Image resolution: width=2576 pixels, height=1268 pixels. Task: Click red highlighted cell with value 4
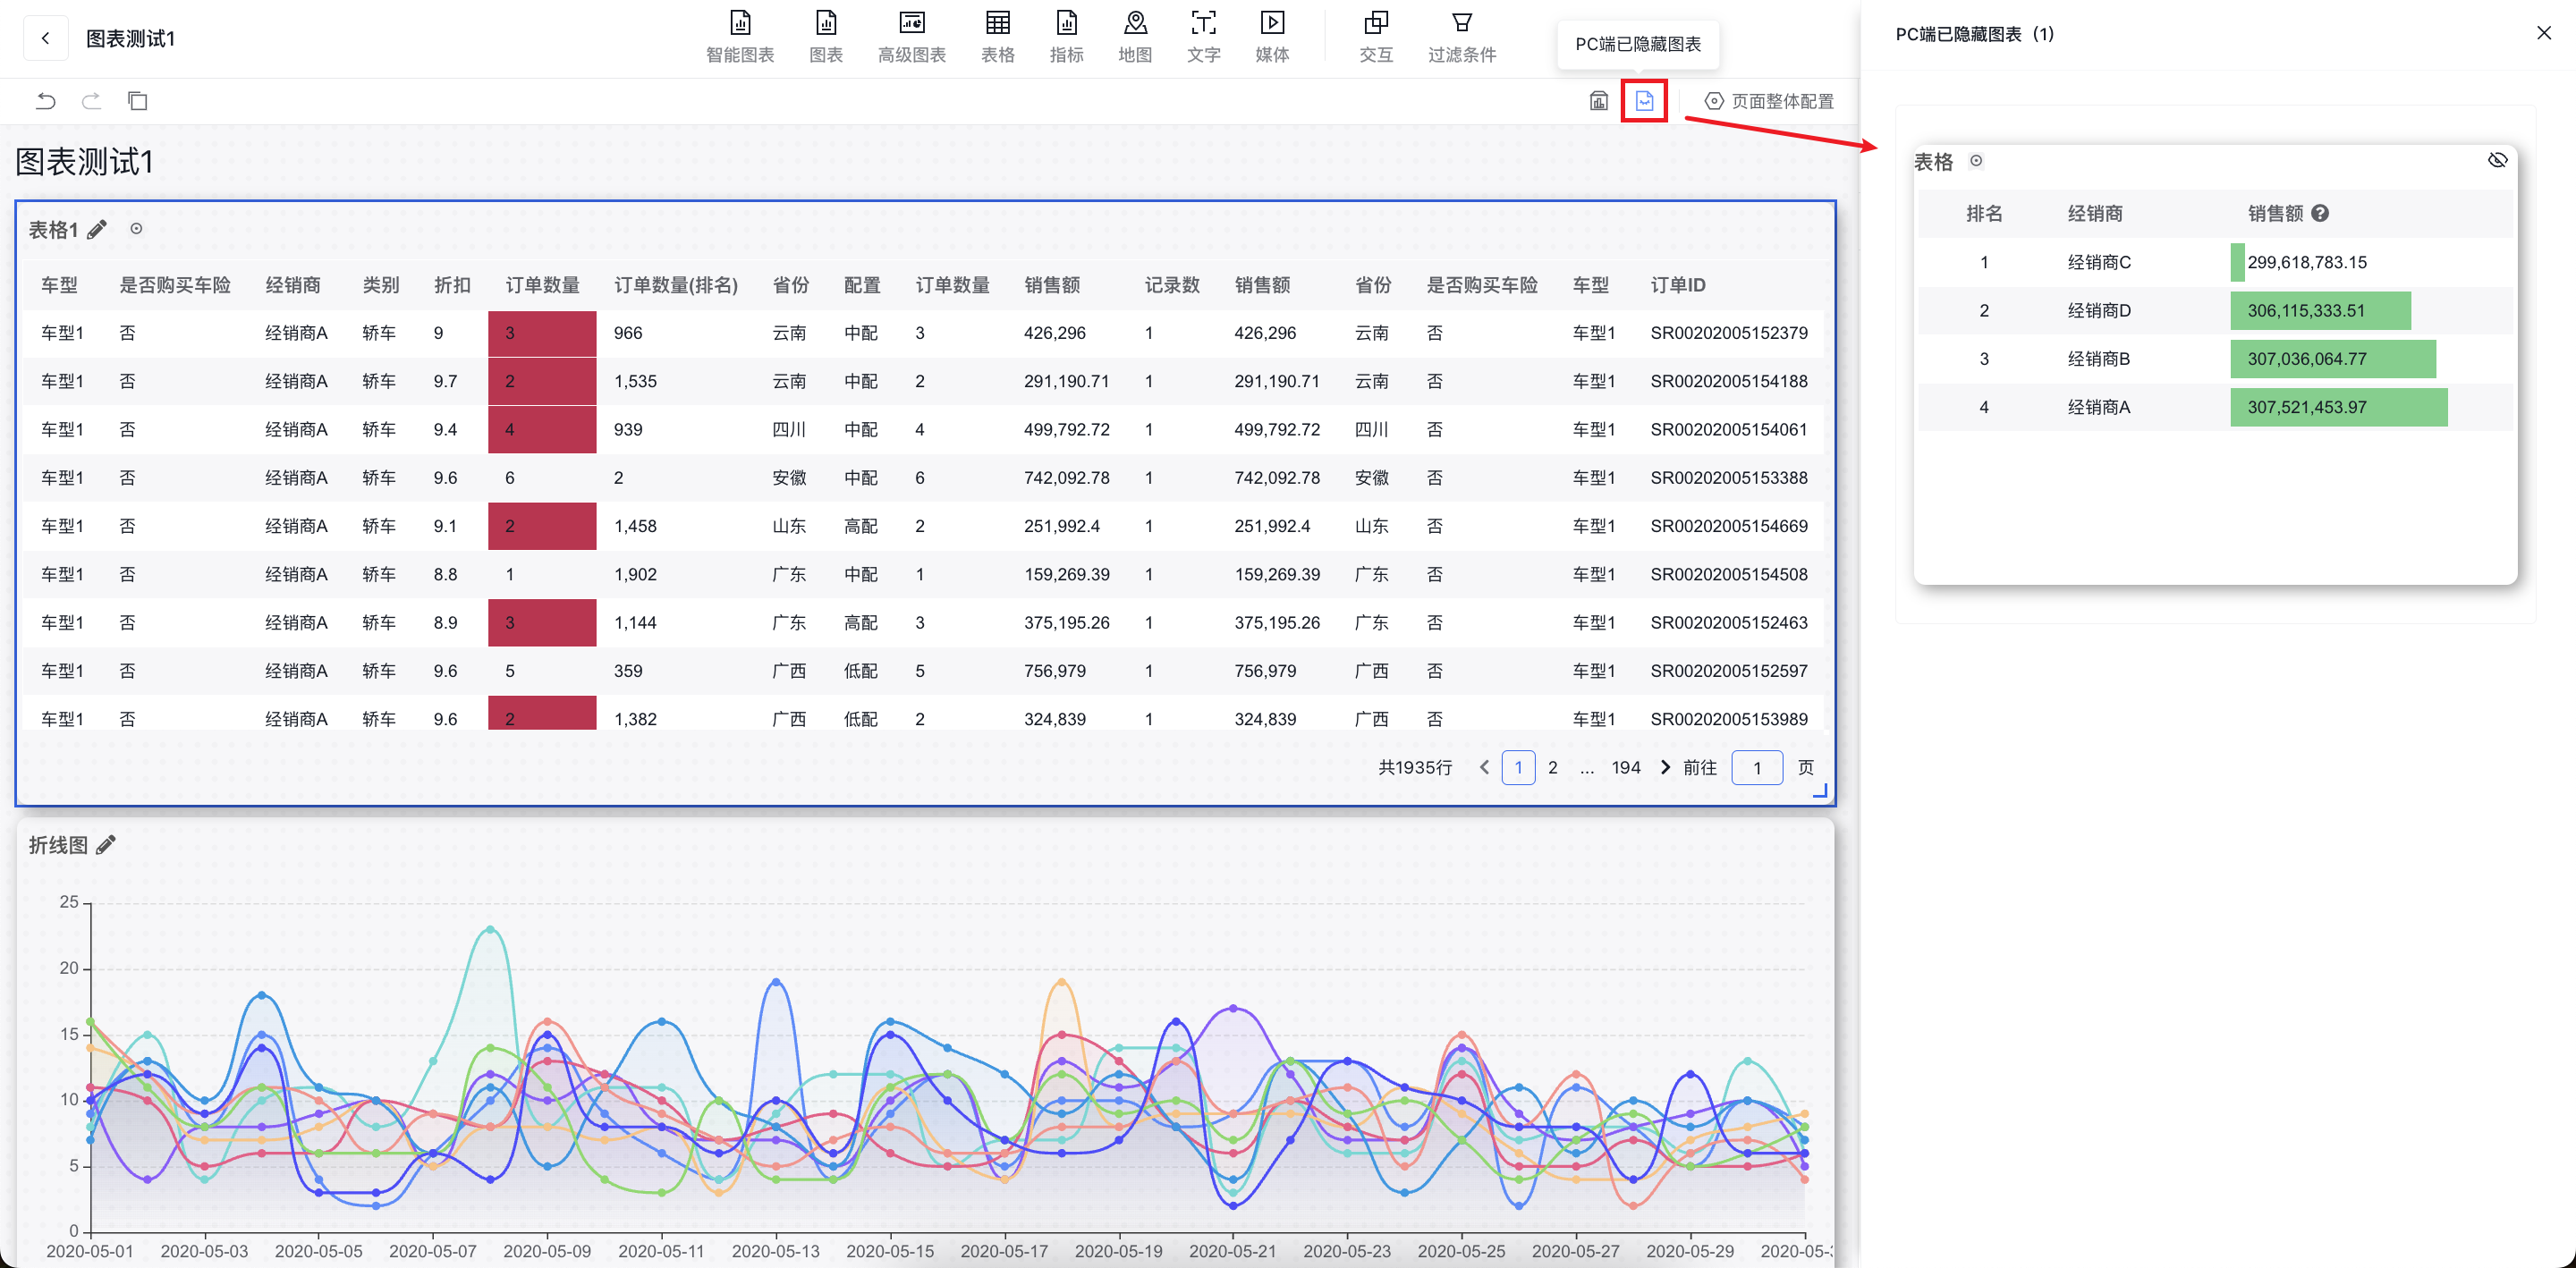pyautogui.click(x=542, y=429)
